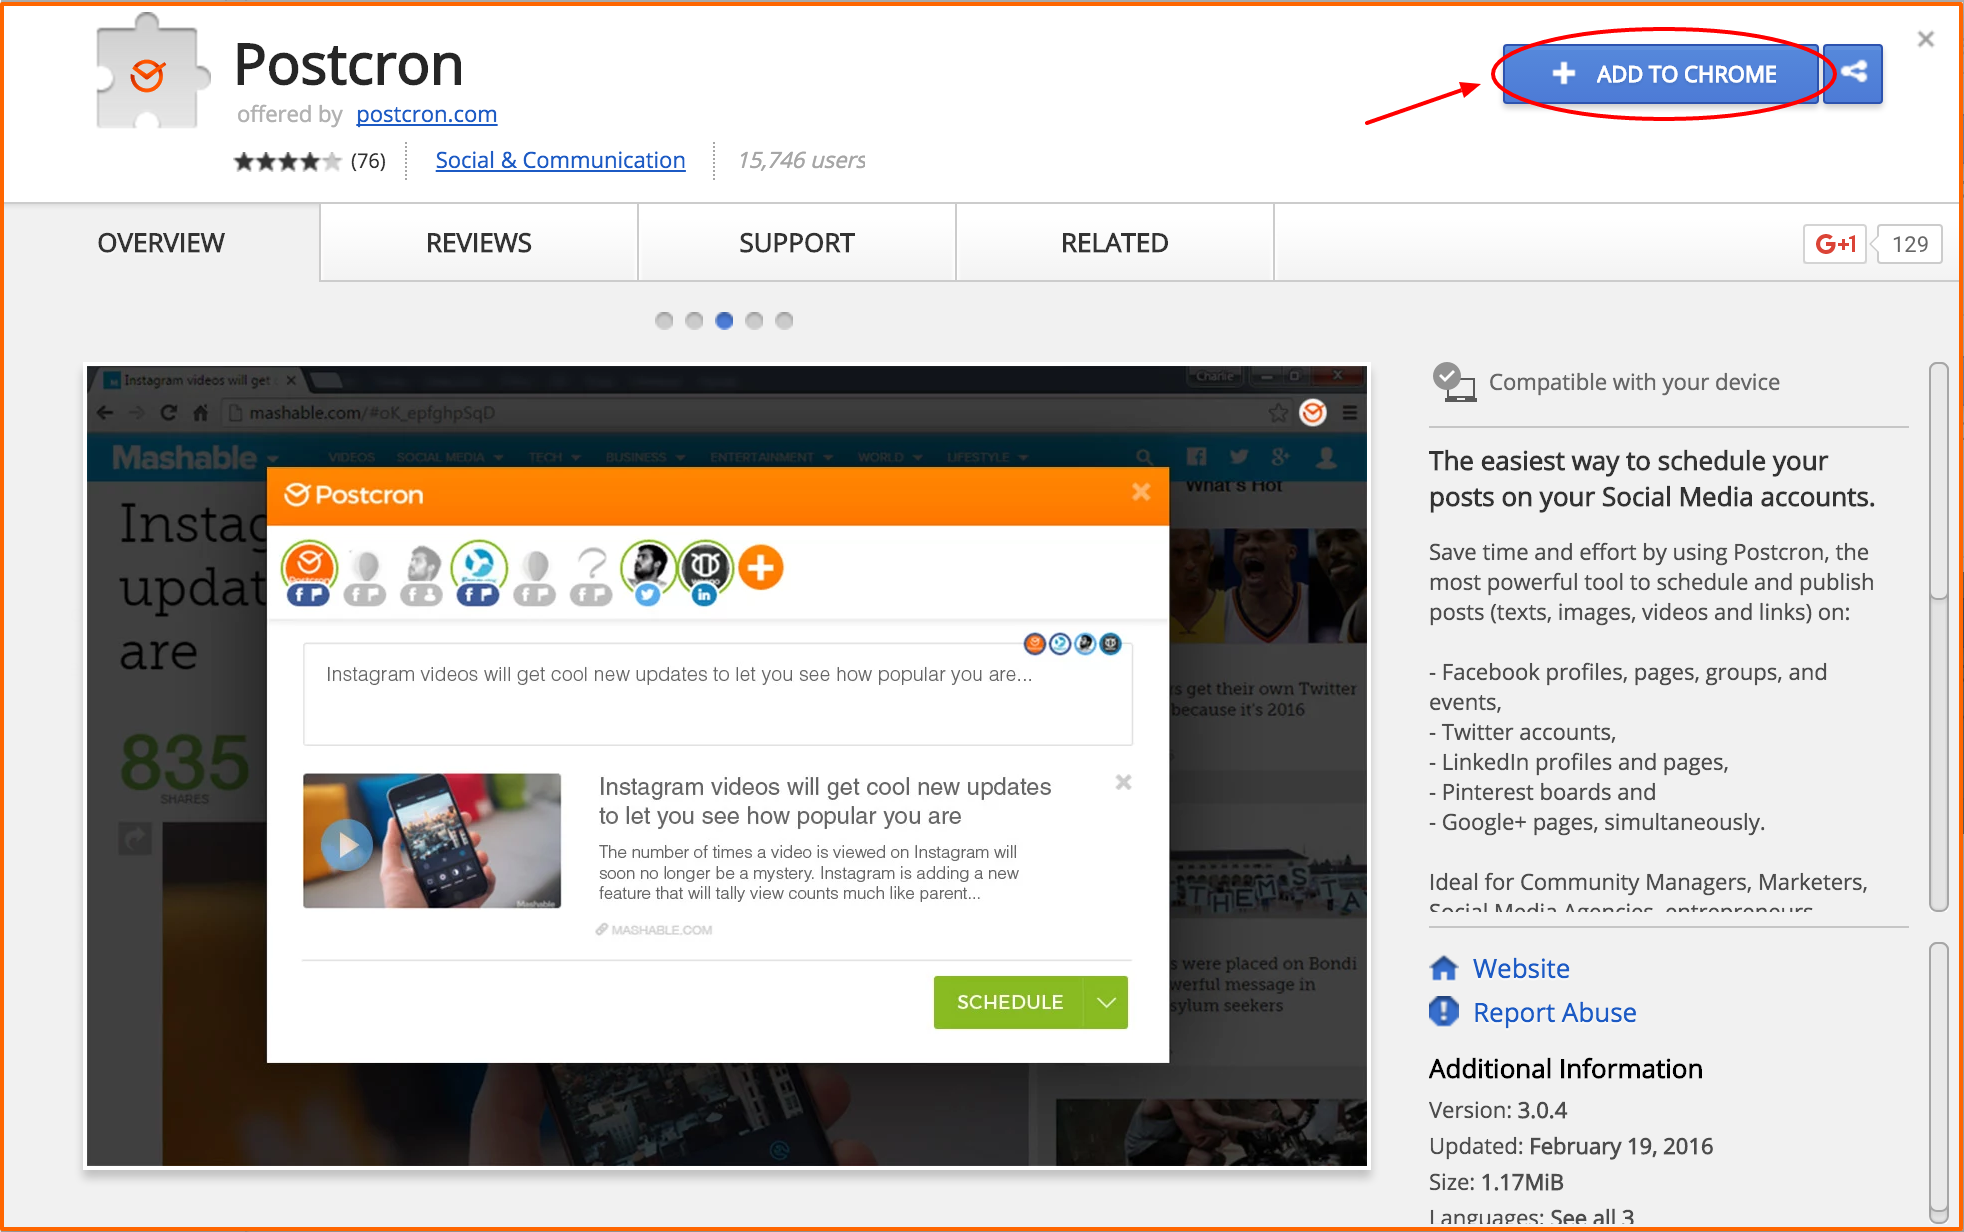
Task: Close the Postcron popup with X
Action: [x=1141, y=492]
